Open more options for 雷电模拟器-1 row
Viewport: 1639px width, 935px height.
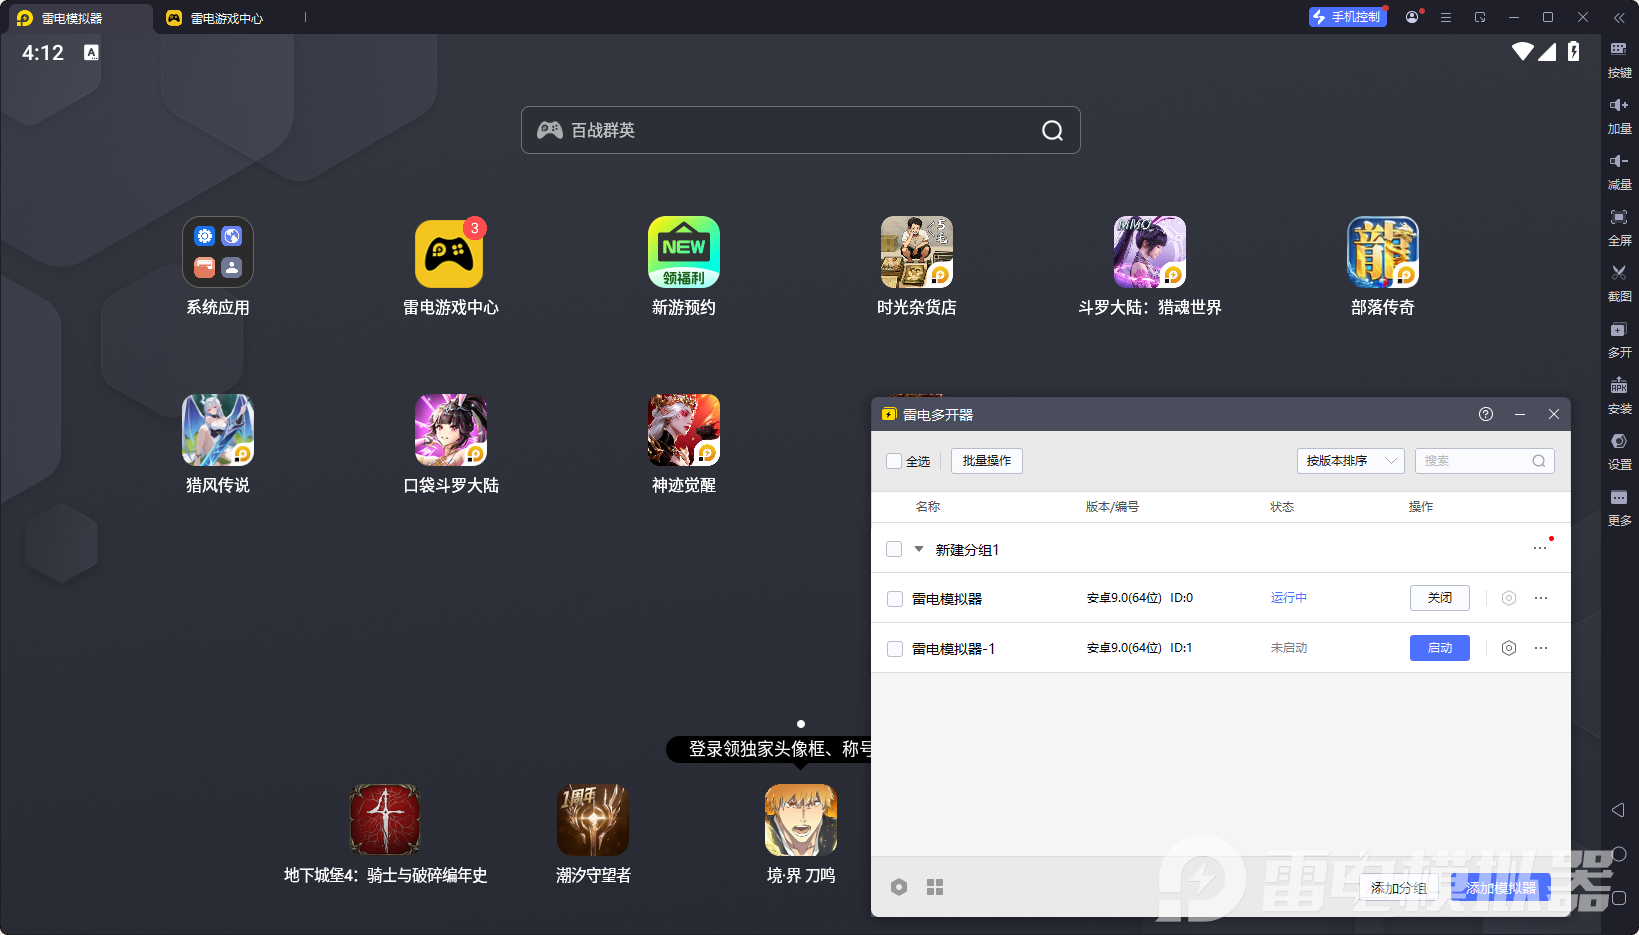(1540, 648)
